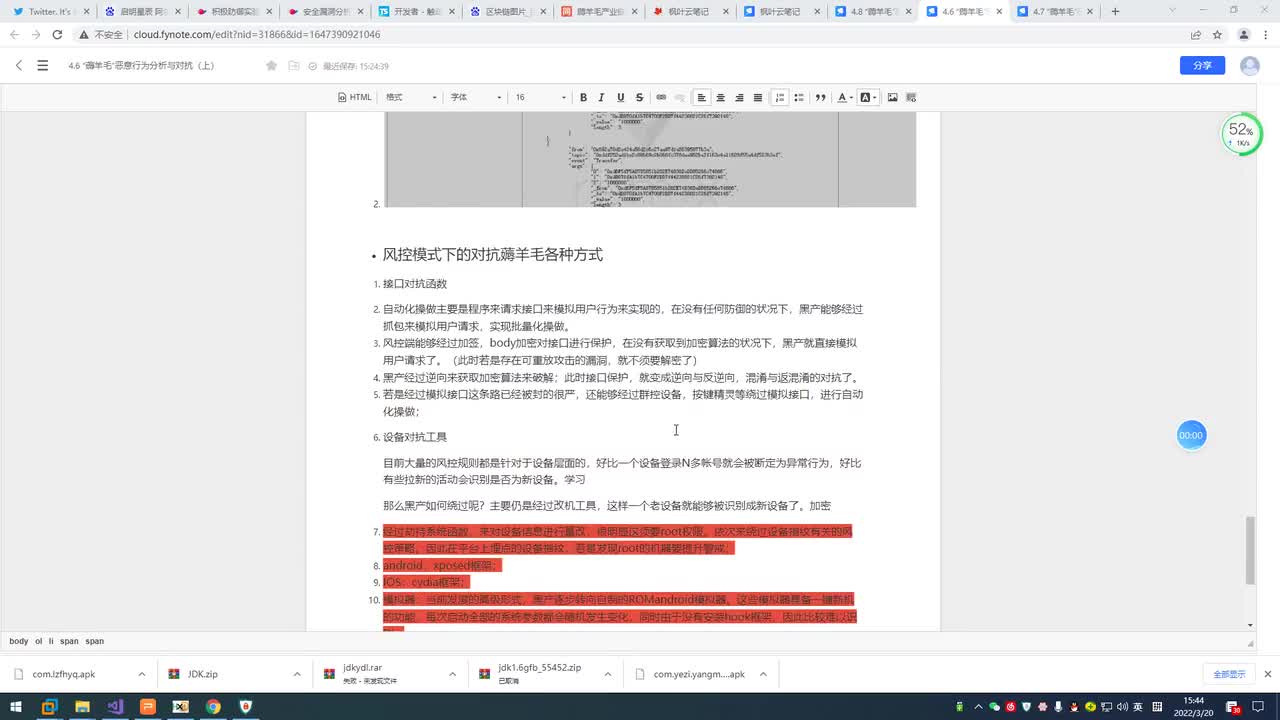The image size is (1280, 720).
Task: Align text left
Action: [x=702, y=97]
